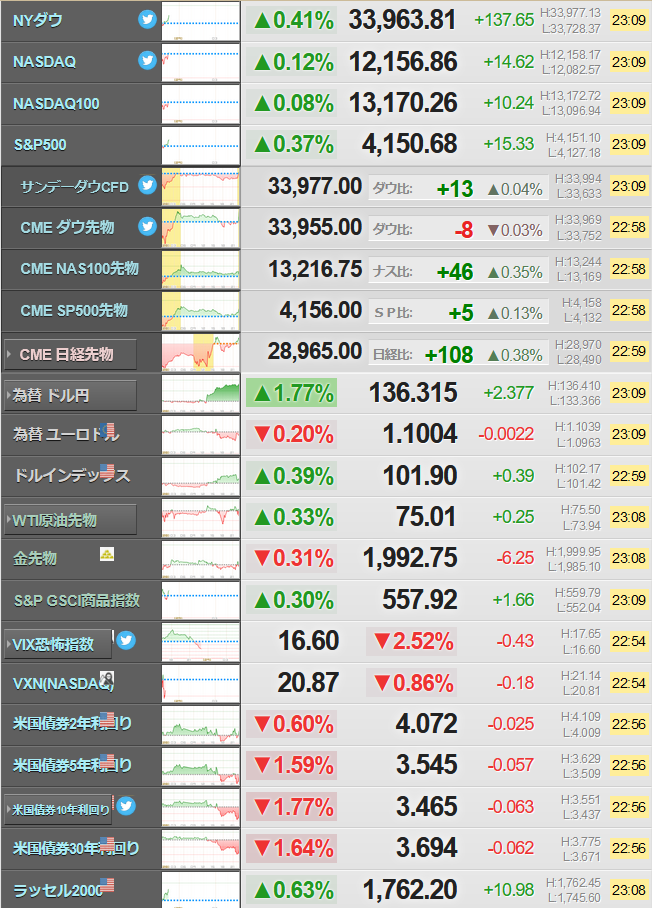The height and width of the screenshot is (908, 652).
Task: Click the ユーロドル rate 1.1004
Action: 420,434
